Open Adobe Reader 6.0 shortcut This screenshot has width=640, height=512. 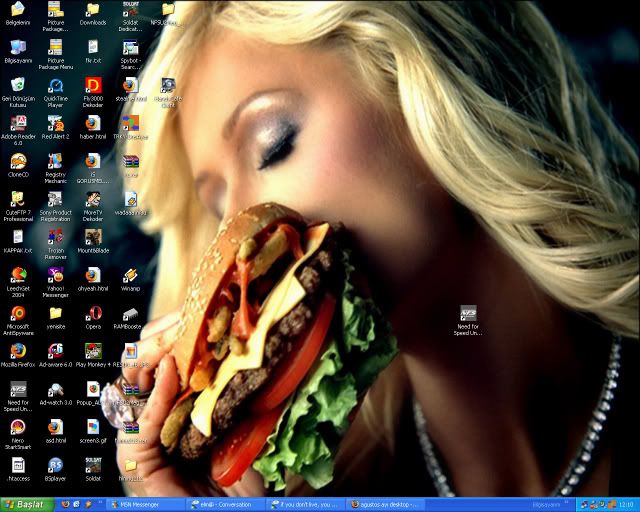click(18, 123)
